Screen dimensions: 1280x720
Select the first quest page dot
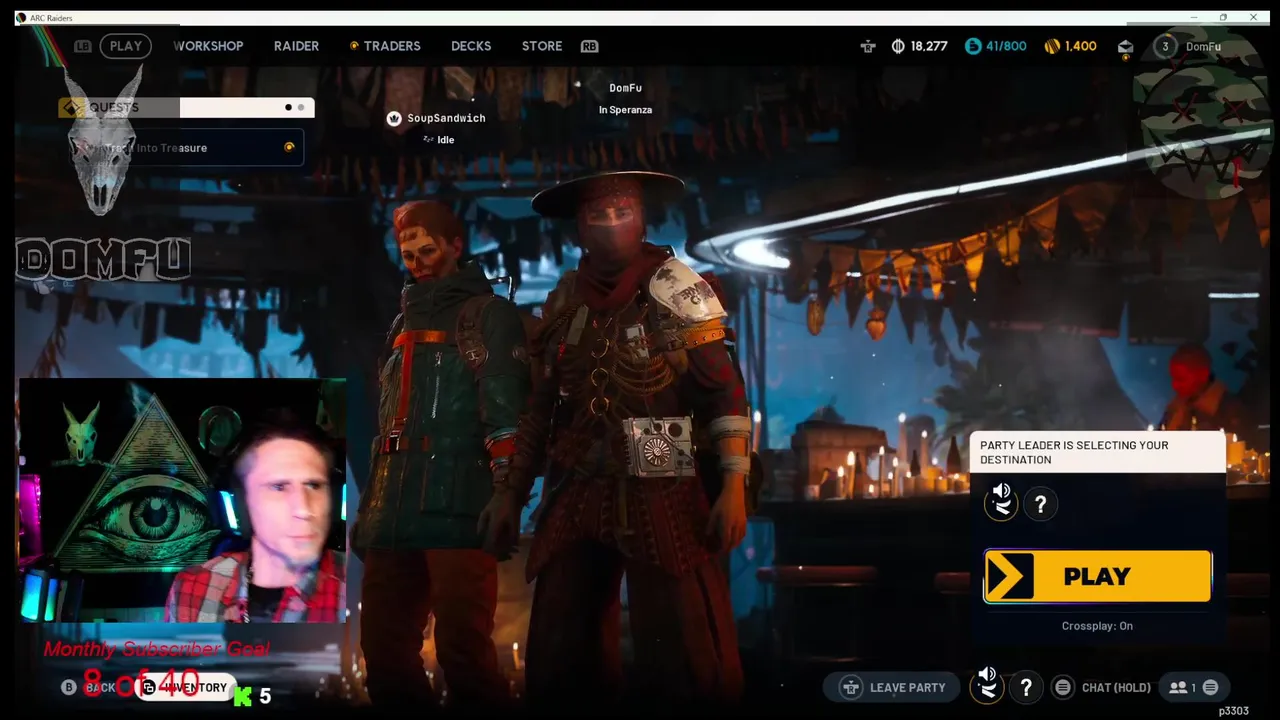click(x=288, y=107)
